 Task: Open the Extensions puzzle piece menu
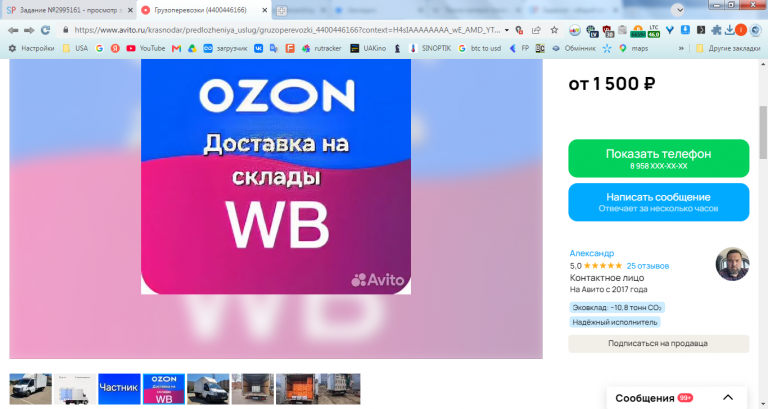pyautogui.click(x=716, y=30)
